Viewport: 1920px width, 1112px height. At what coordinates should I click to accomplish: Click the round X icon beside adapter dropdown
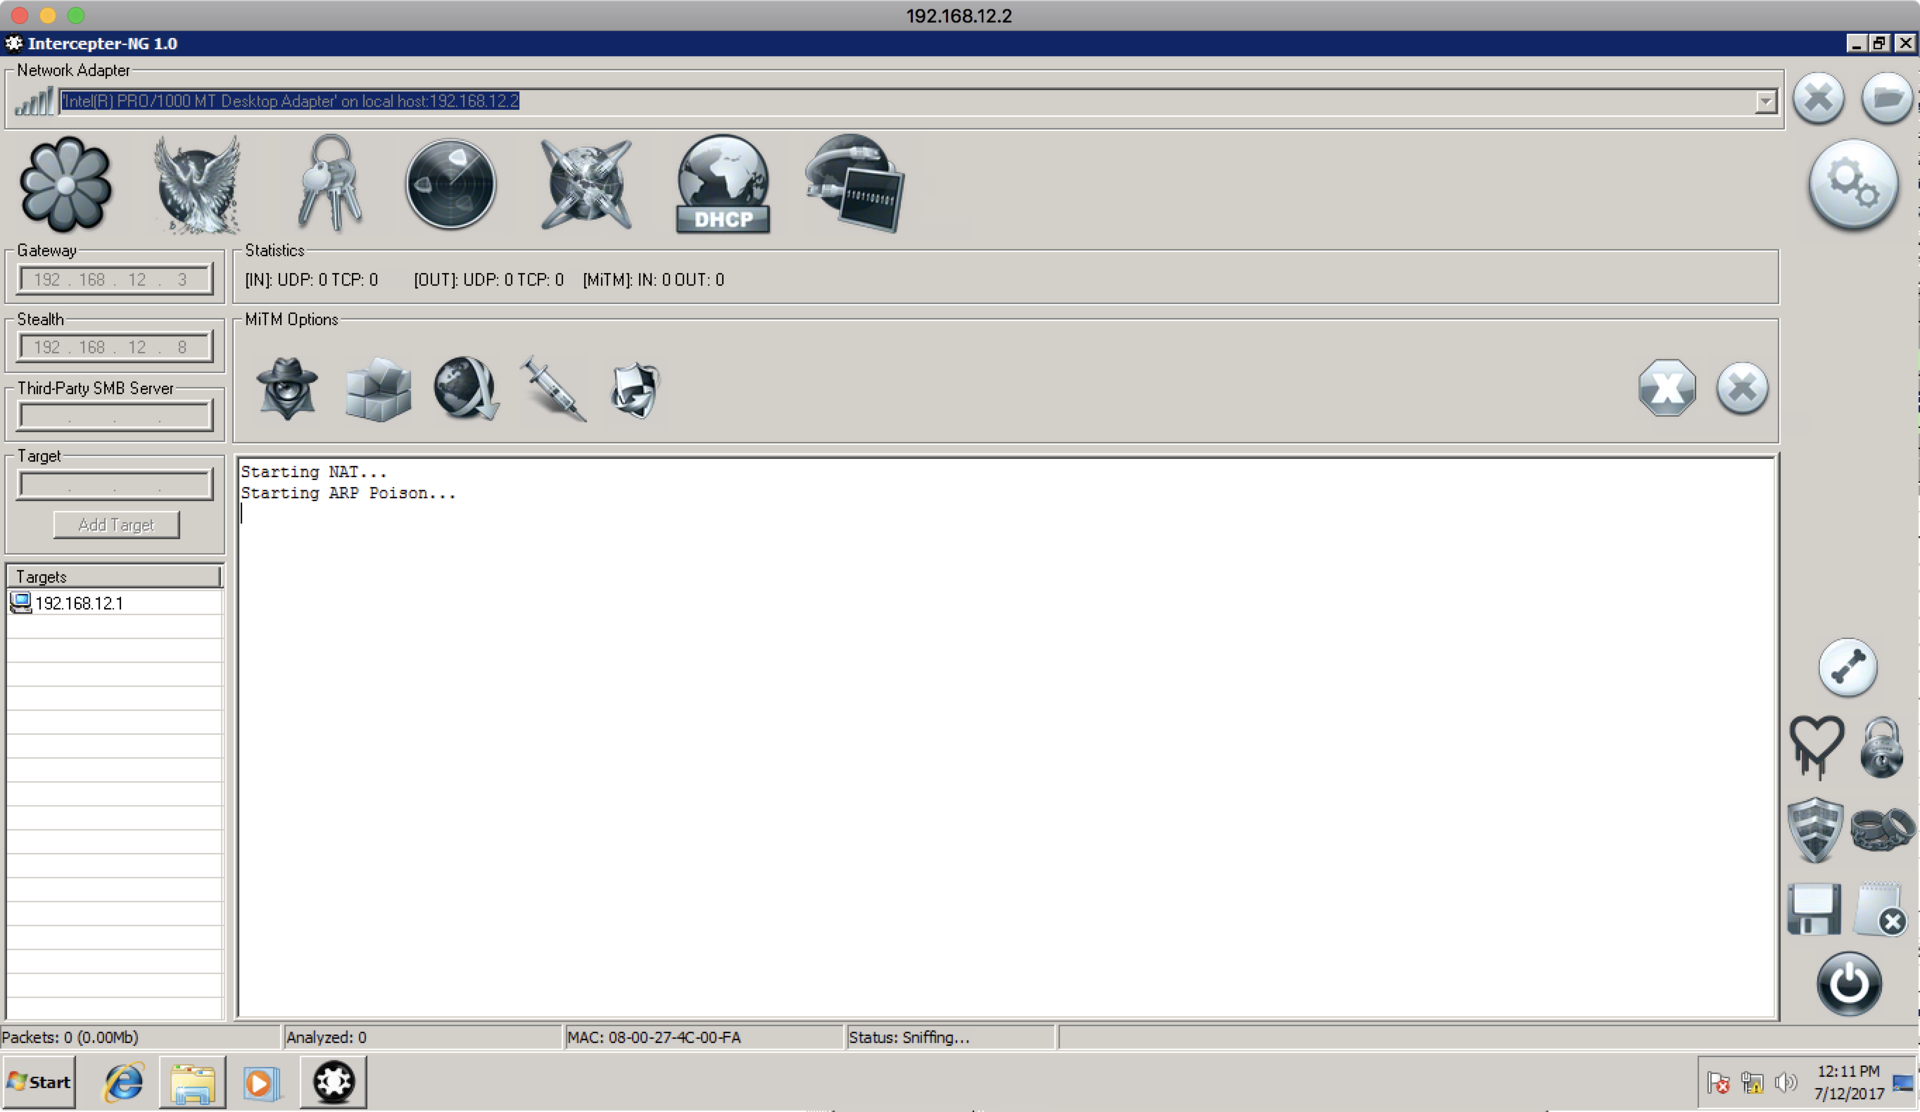pyautogui.click(x=1818, y=99)
